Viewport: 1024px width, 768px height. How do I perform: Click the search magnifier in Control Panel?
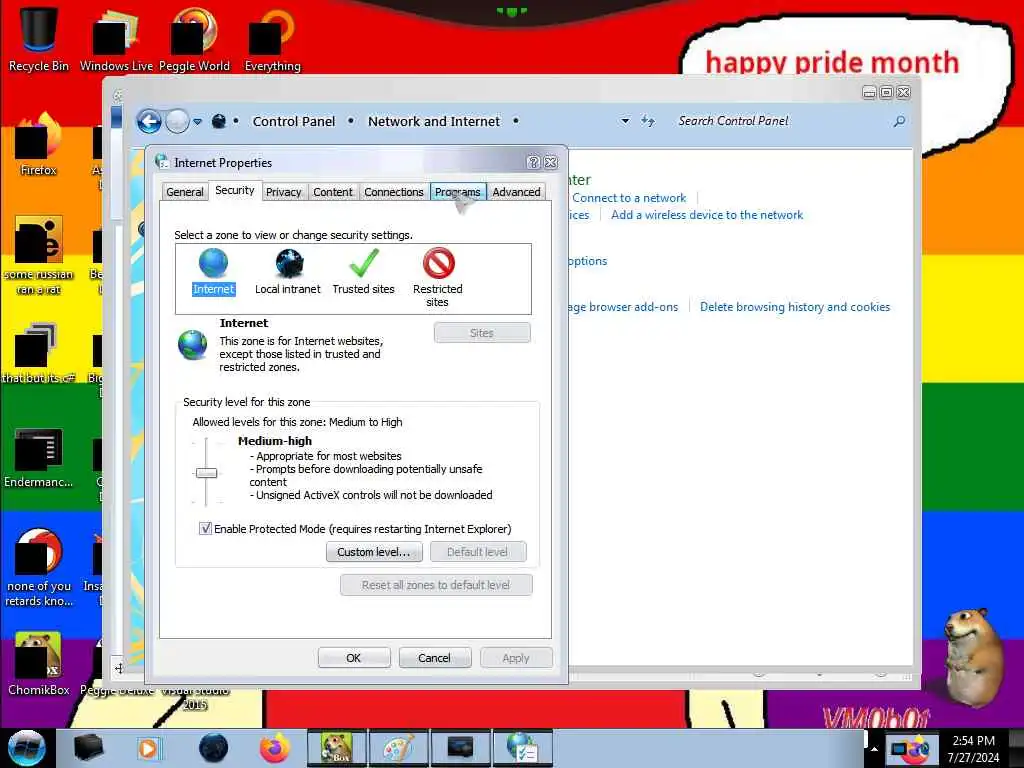(x=899, y=121)
